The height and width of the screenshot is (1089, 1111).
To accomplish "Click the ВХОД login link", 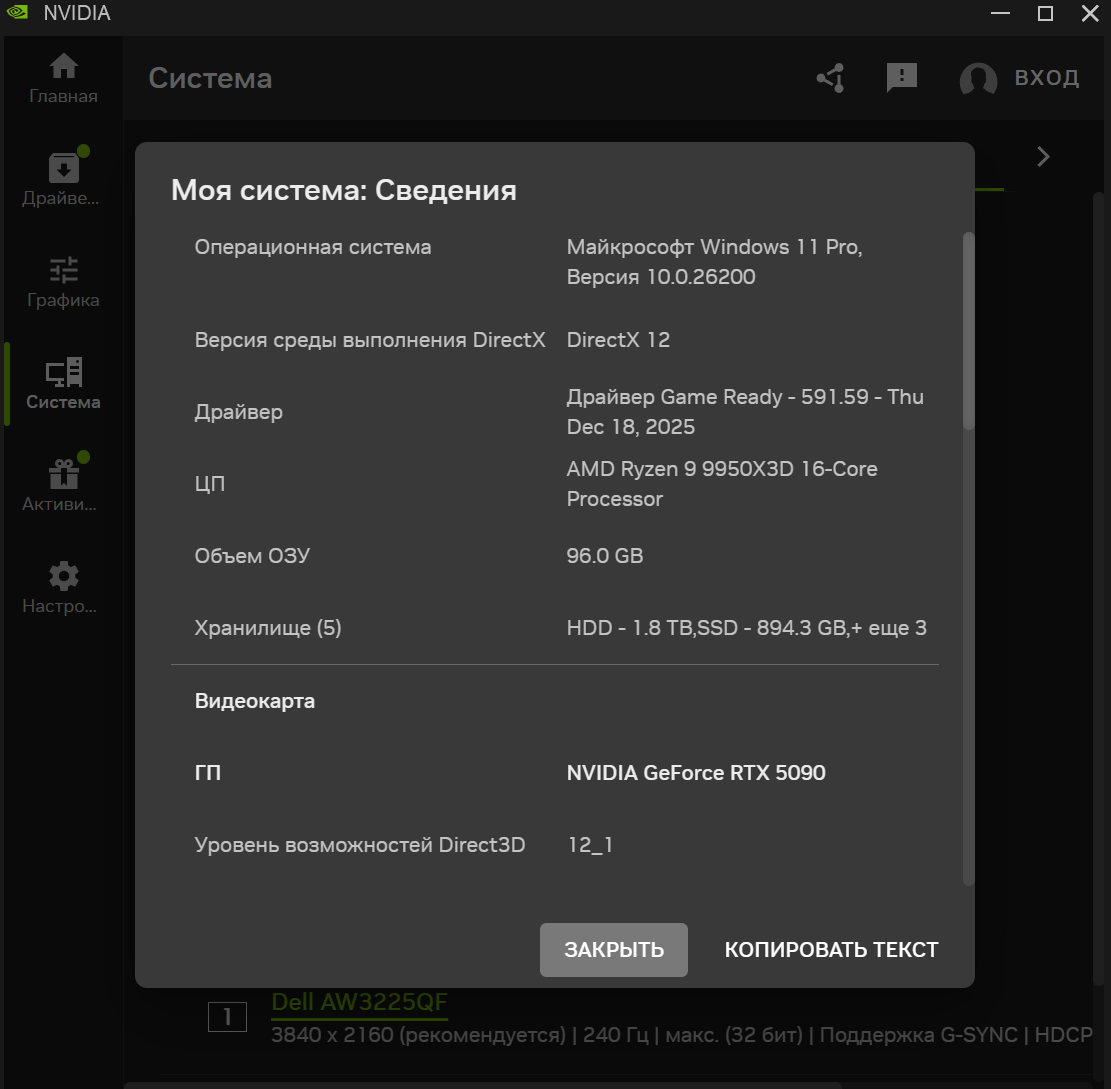I will (1047, 77).
